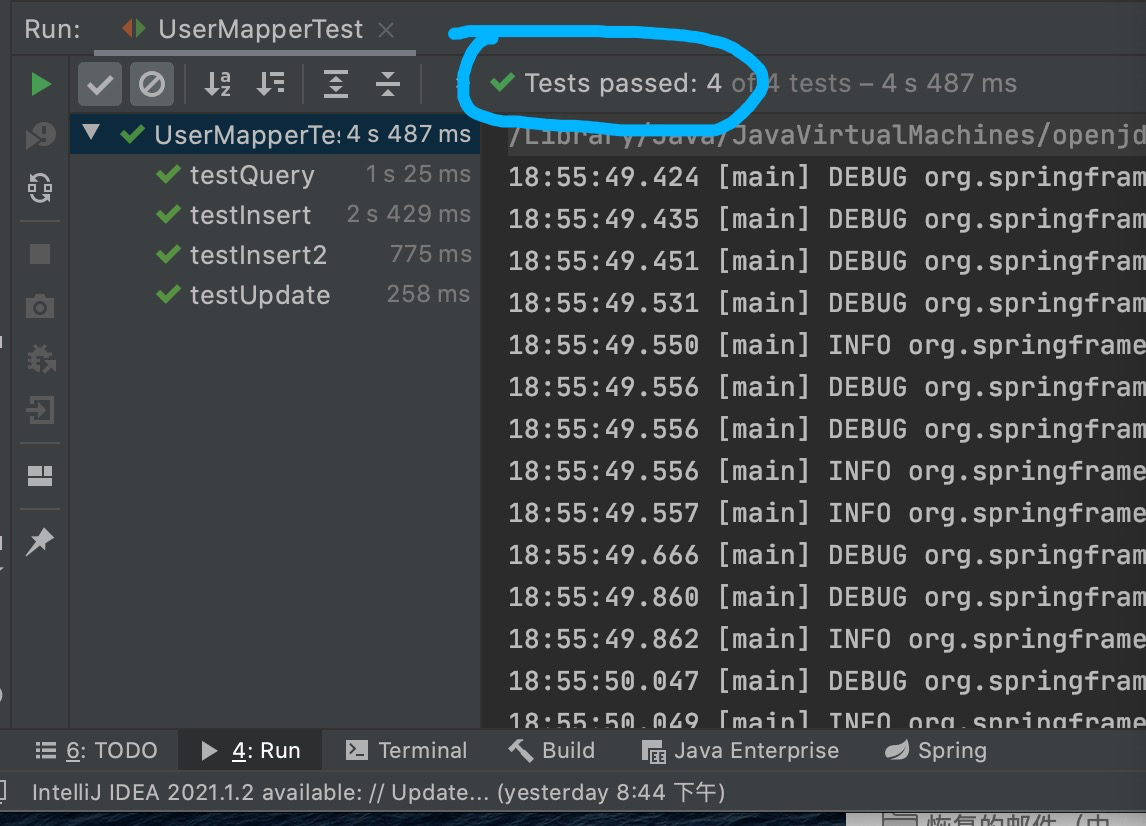Viewport: 1146px width, 826px height.
Task: Click the layout restore icon in sidebar
Action: pos(41,476)
